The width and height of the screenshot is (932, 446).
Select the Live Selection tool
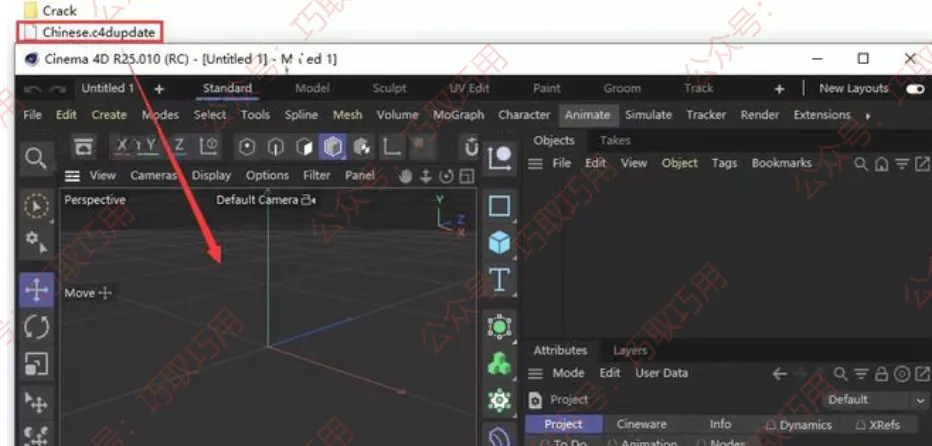point(36,206)
